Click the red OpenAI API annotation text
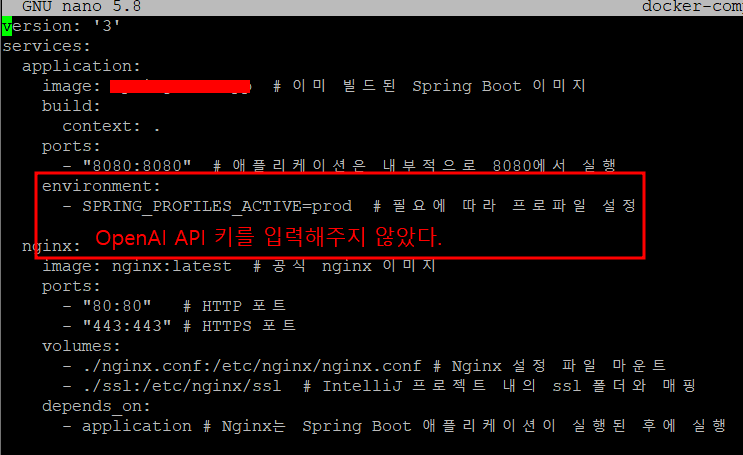This screenshot has height=455, width=743. click(x=268, y=239)
